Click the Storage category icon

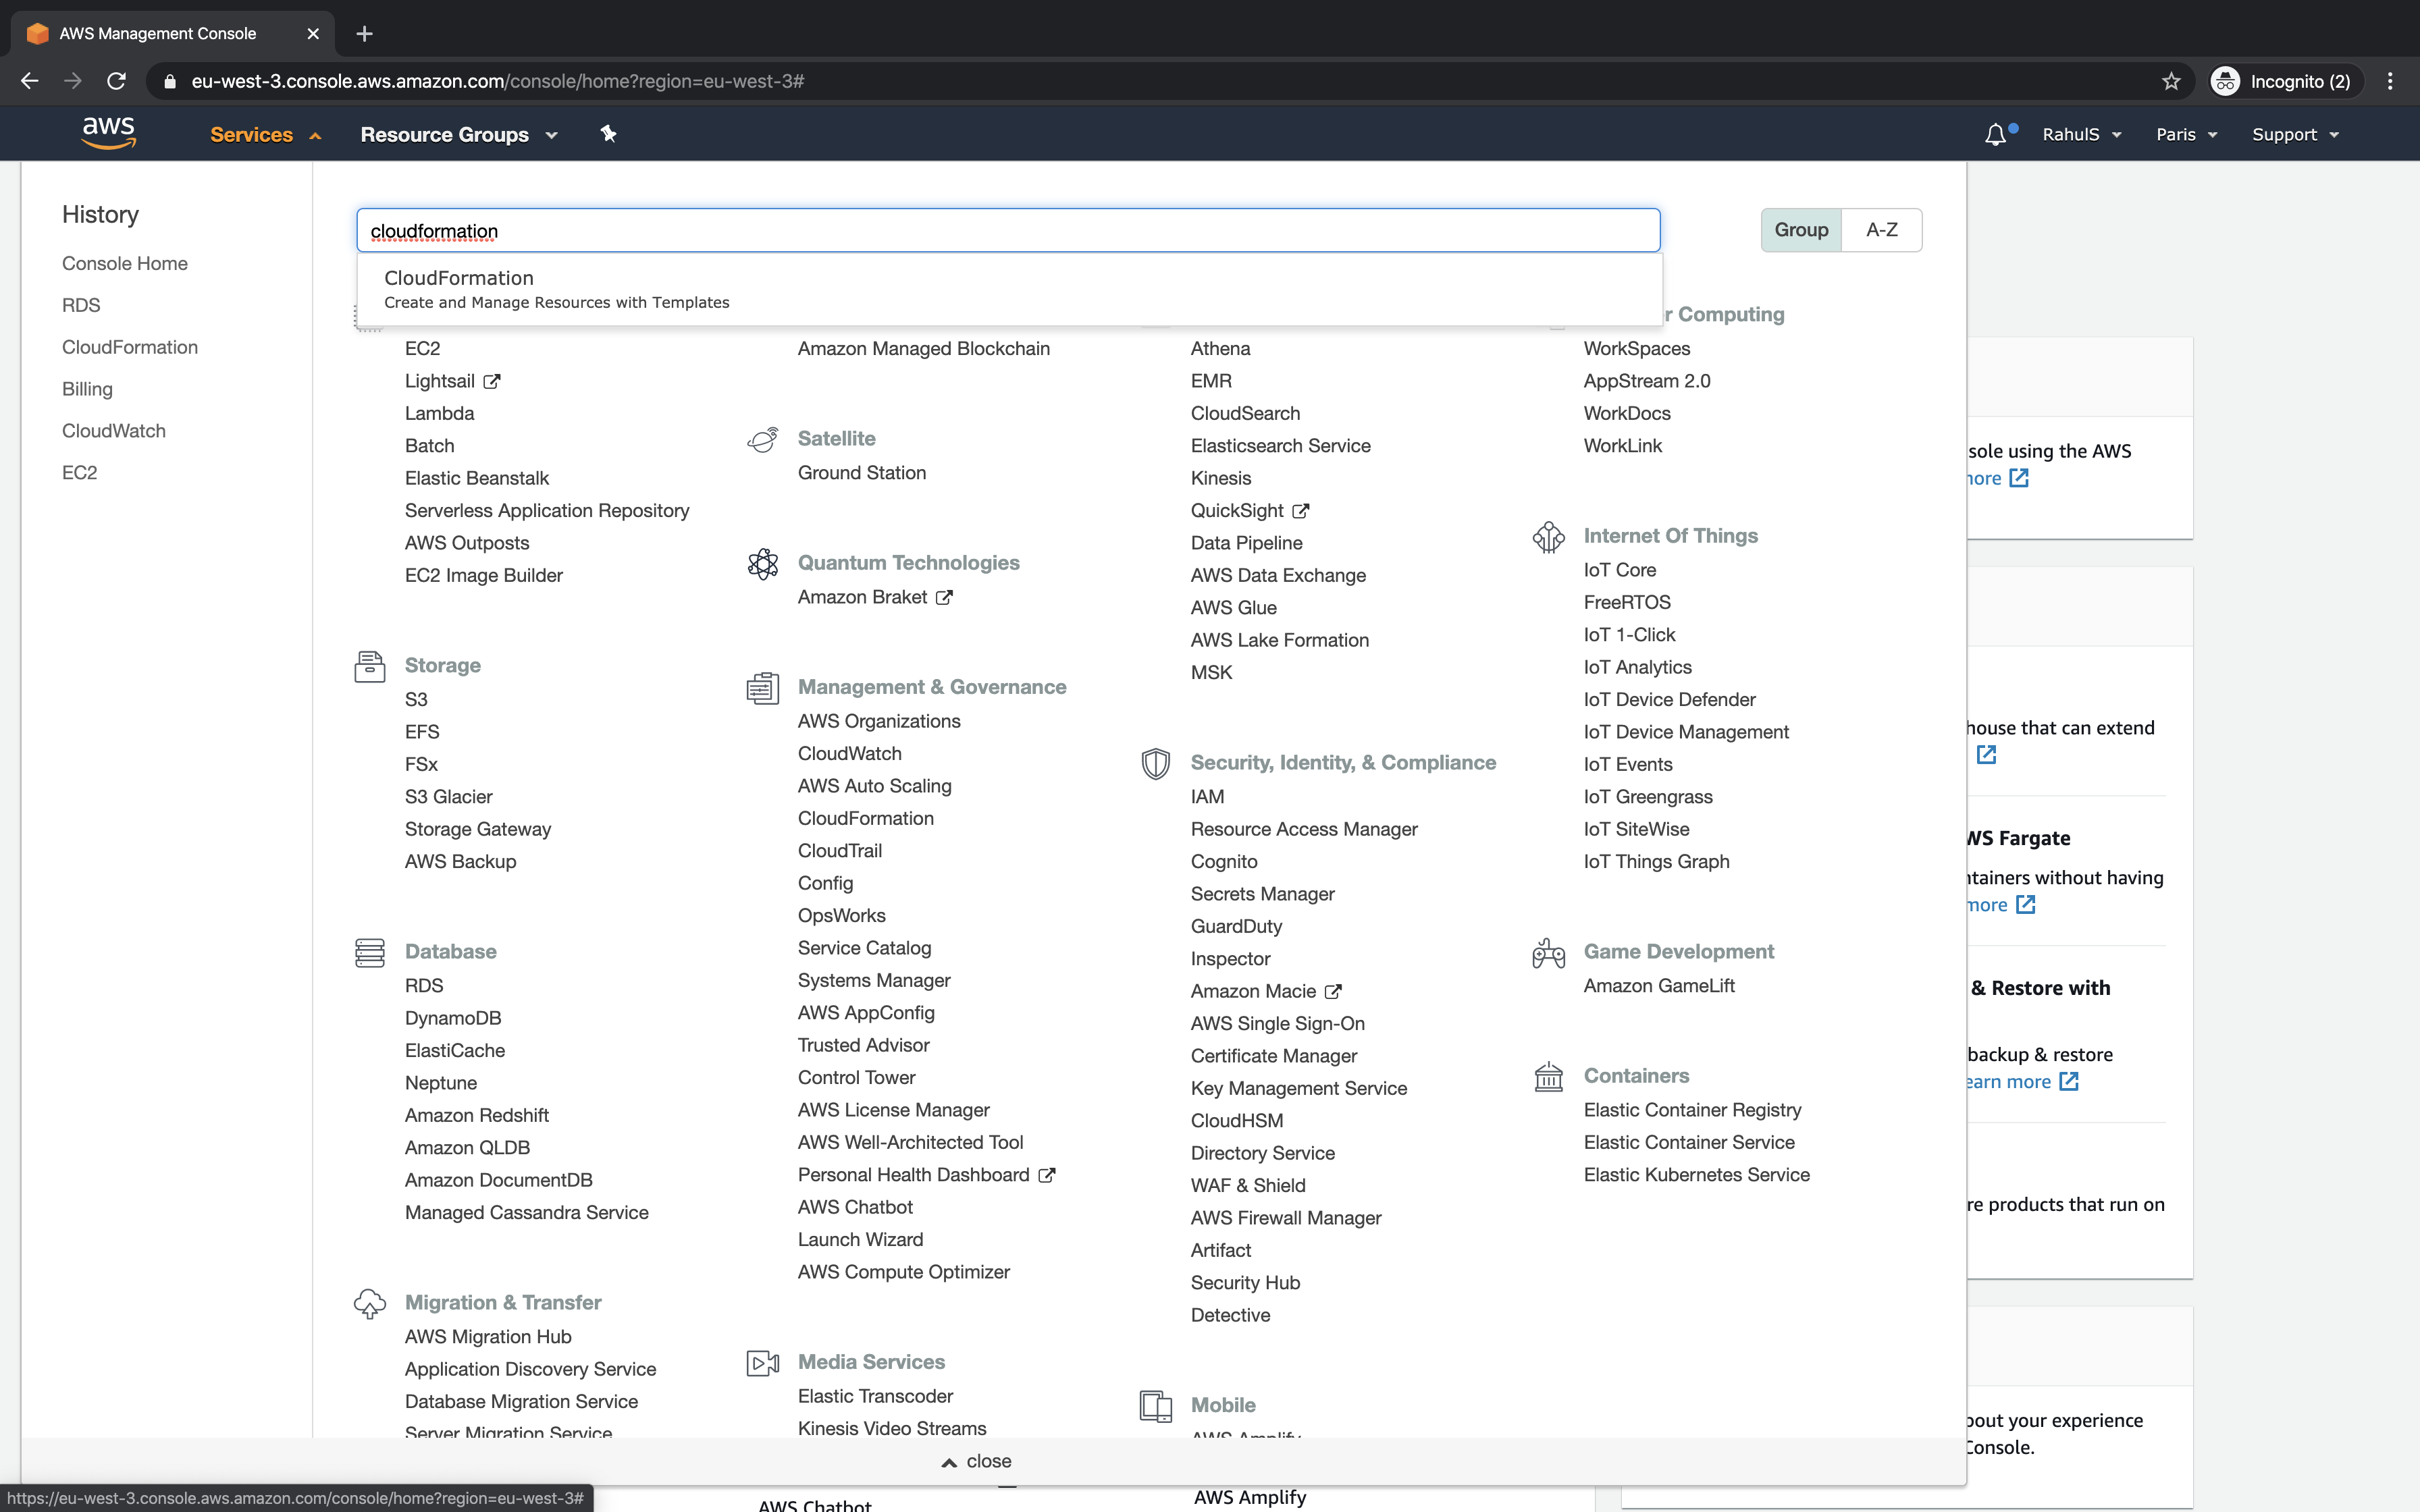click(369, 666)
